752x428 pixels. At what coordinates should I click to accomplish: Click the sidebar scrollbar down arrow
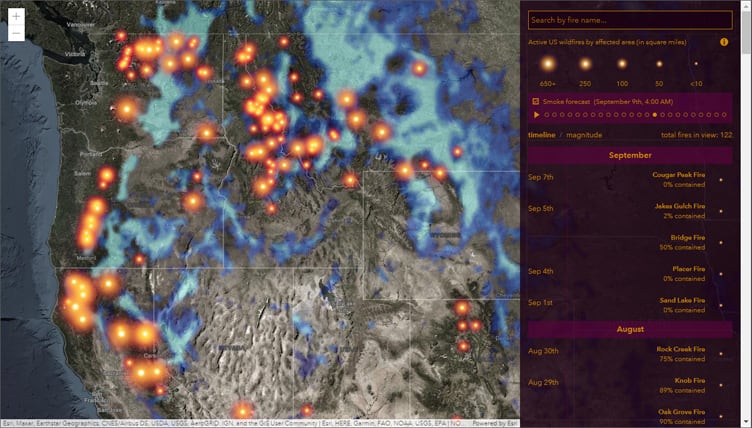click(746, 423)
